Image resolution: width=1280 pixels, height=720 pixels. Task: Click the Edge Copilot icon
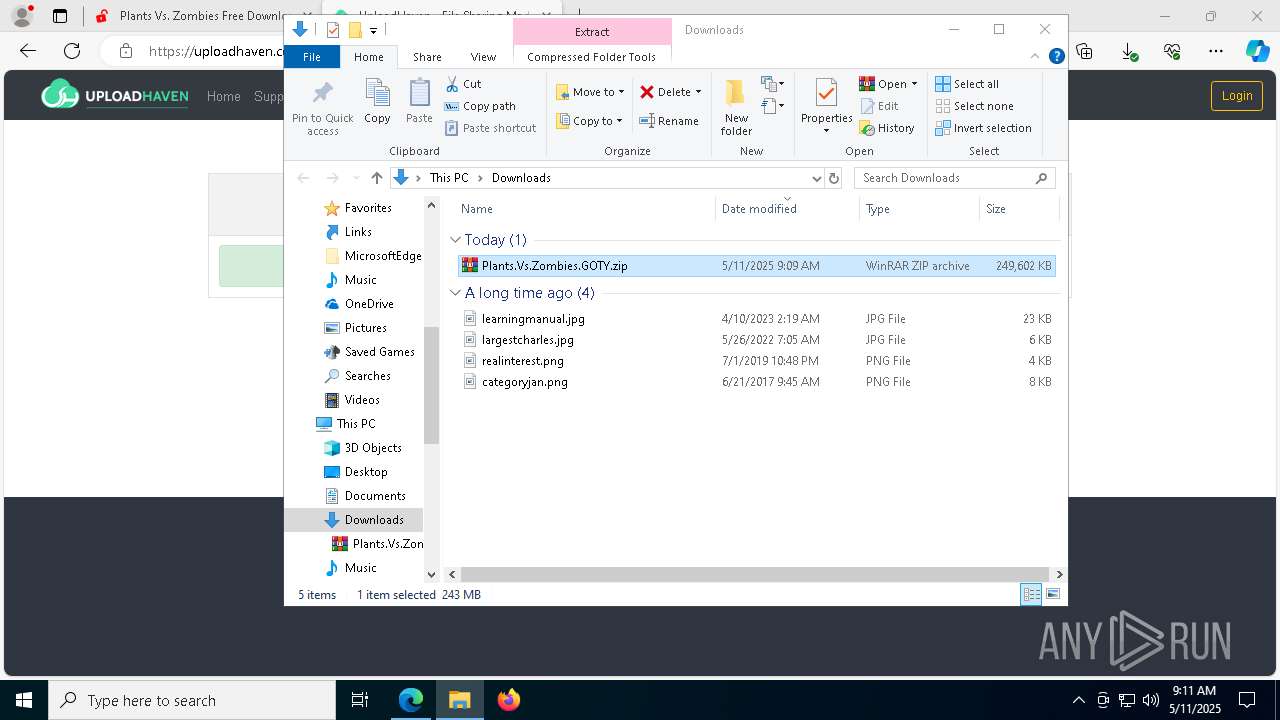[1257, 51]
